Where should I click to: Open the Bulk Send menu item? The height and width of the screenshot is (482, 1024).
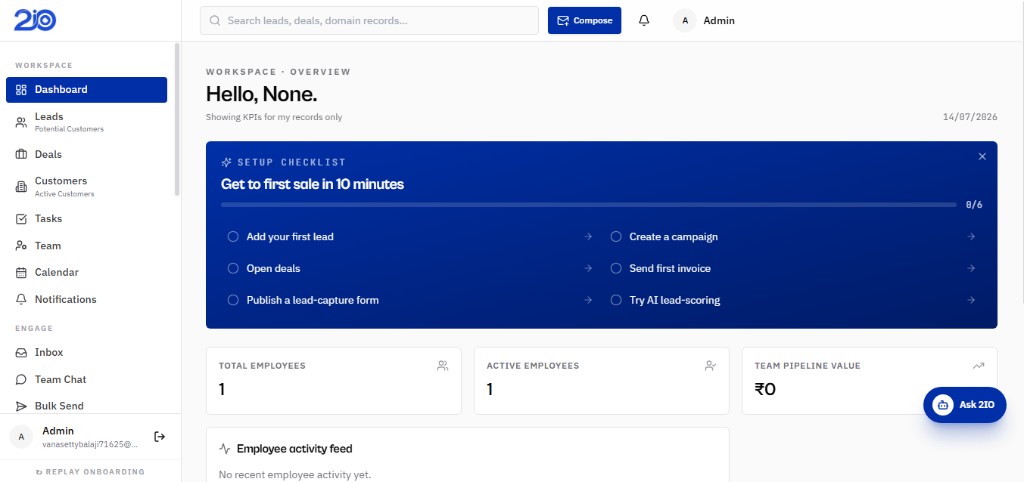click(86, 406)
